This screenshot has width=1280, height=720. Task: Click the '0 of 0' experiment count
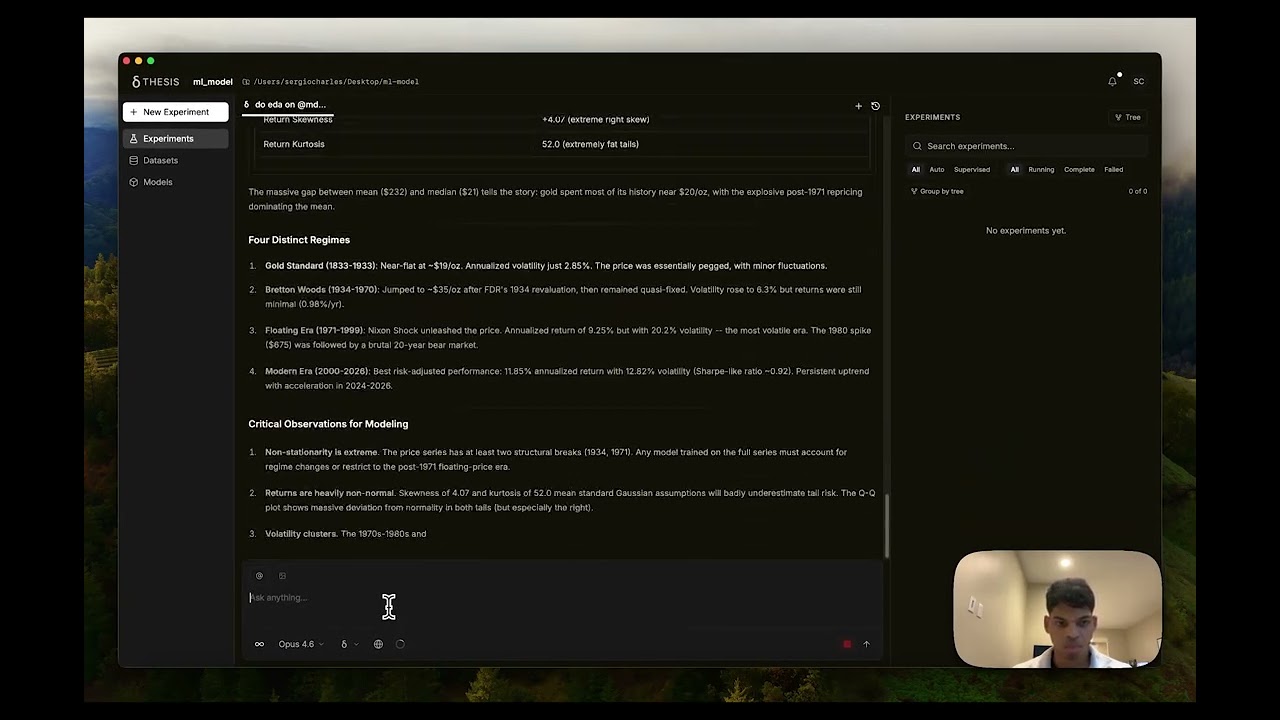1137,191
